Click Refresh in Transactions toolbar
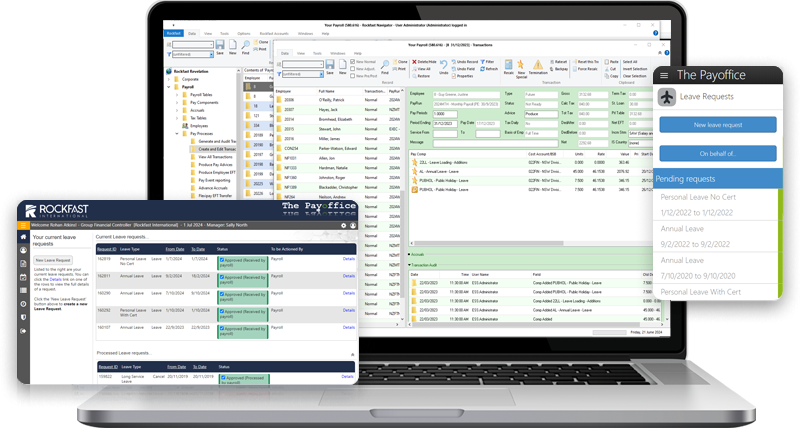 pyautogui.click(x=489, y=69)
